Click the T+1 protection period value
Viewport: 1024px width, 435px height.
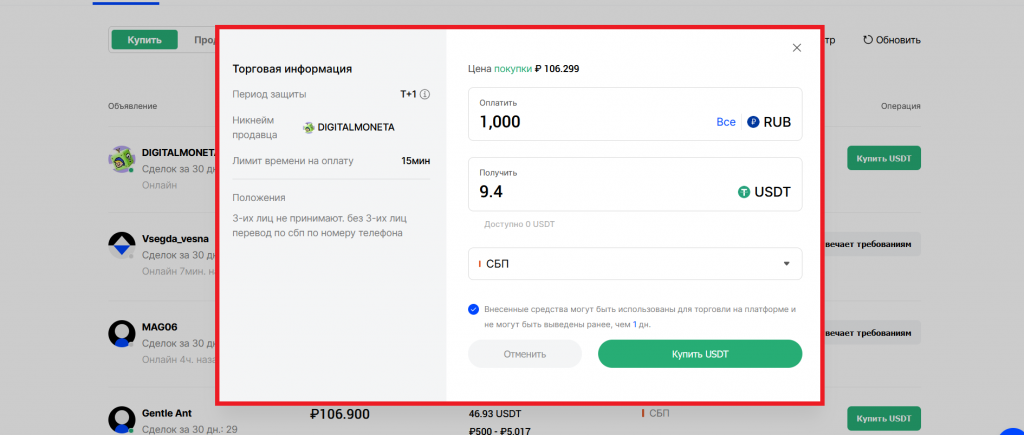point(408,94)
